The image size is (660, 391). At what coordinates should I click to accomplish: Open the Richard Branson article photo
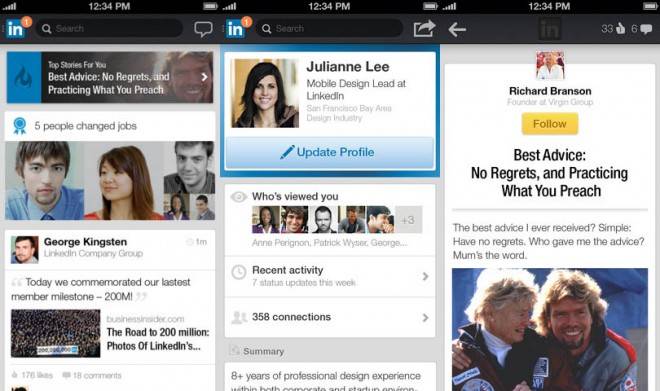pyautogui.click(x=550, y=330)
